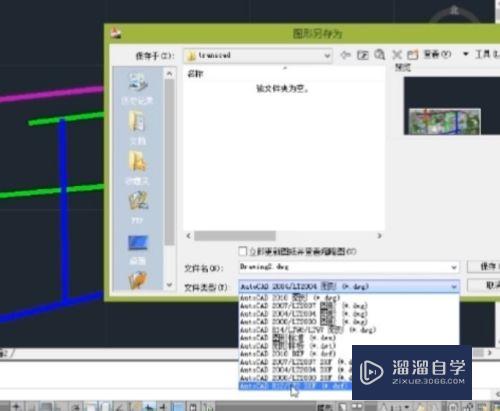Open the Favorites folder shortcut in the sidebar
Viewport: 500px width, 411px height.
coord(137,167)
